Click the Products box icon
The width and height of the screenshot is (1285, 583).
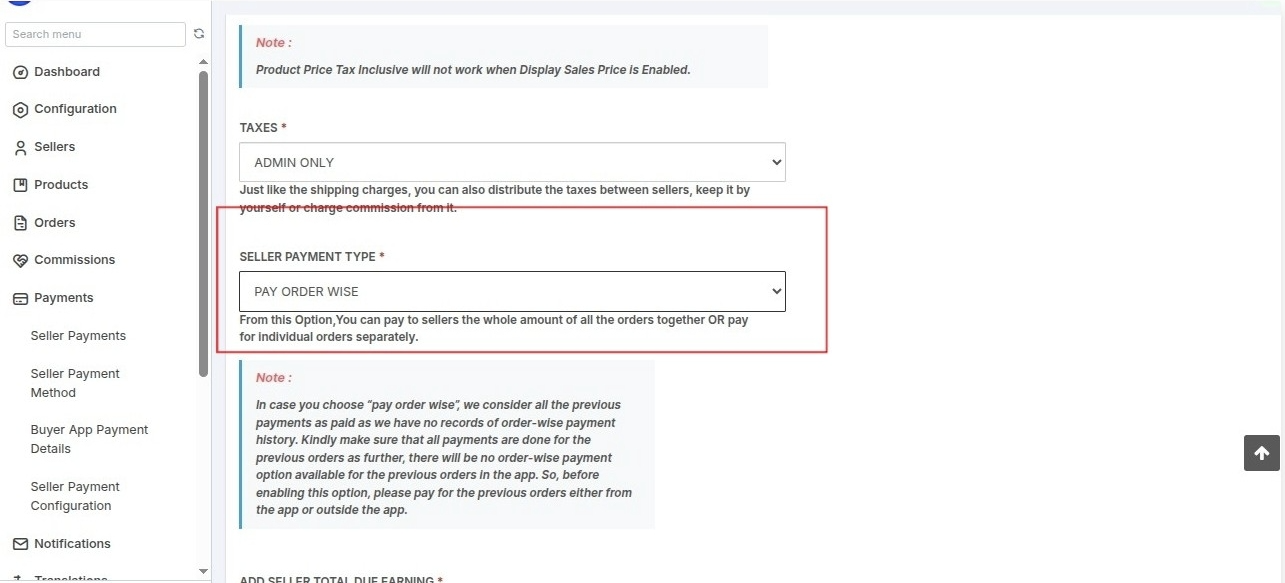20,185
